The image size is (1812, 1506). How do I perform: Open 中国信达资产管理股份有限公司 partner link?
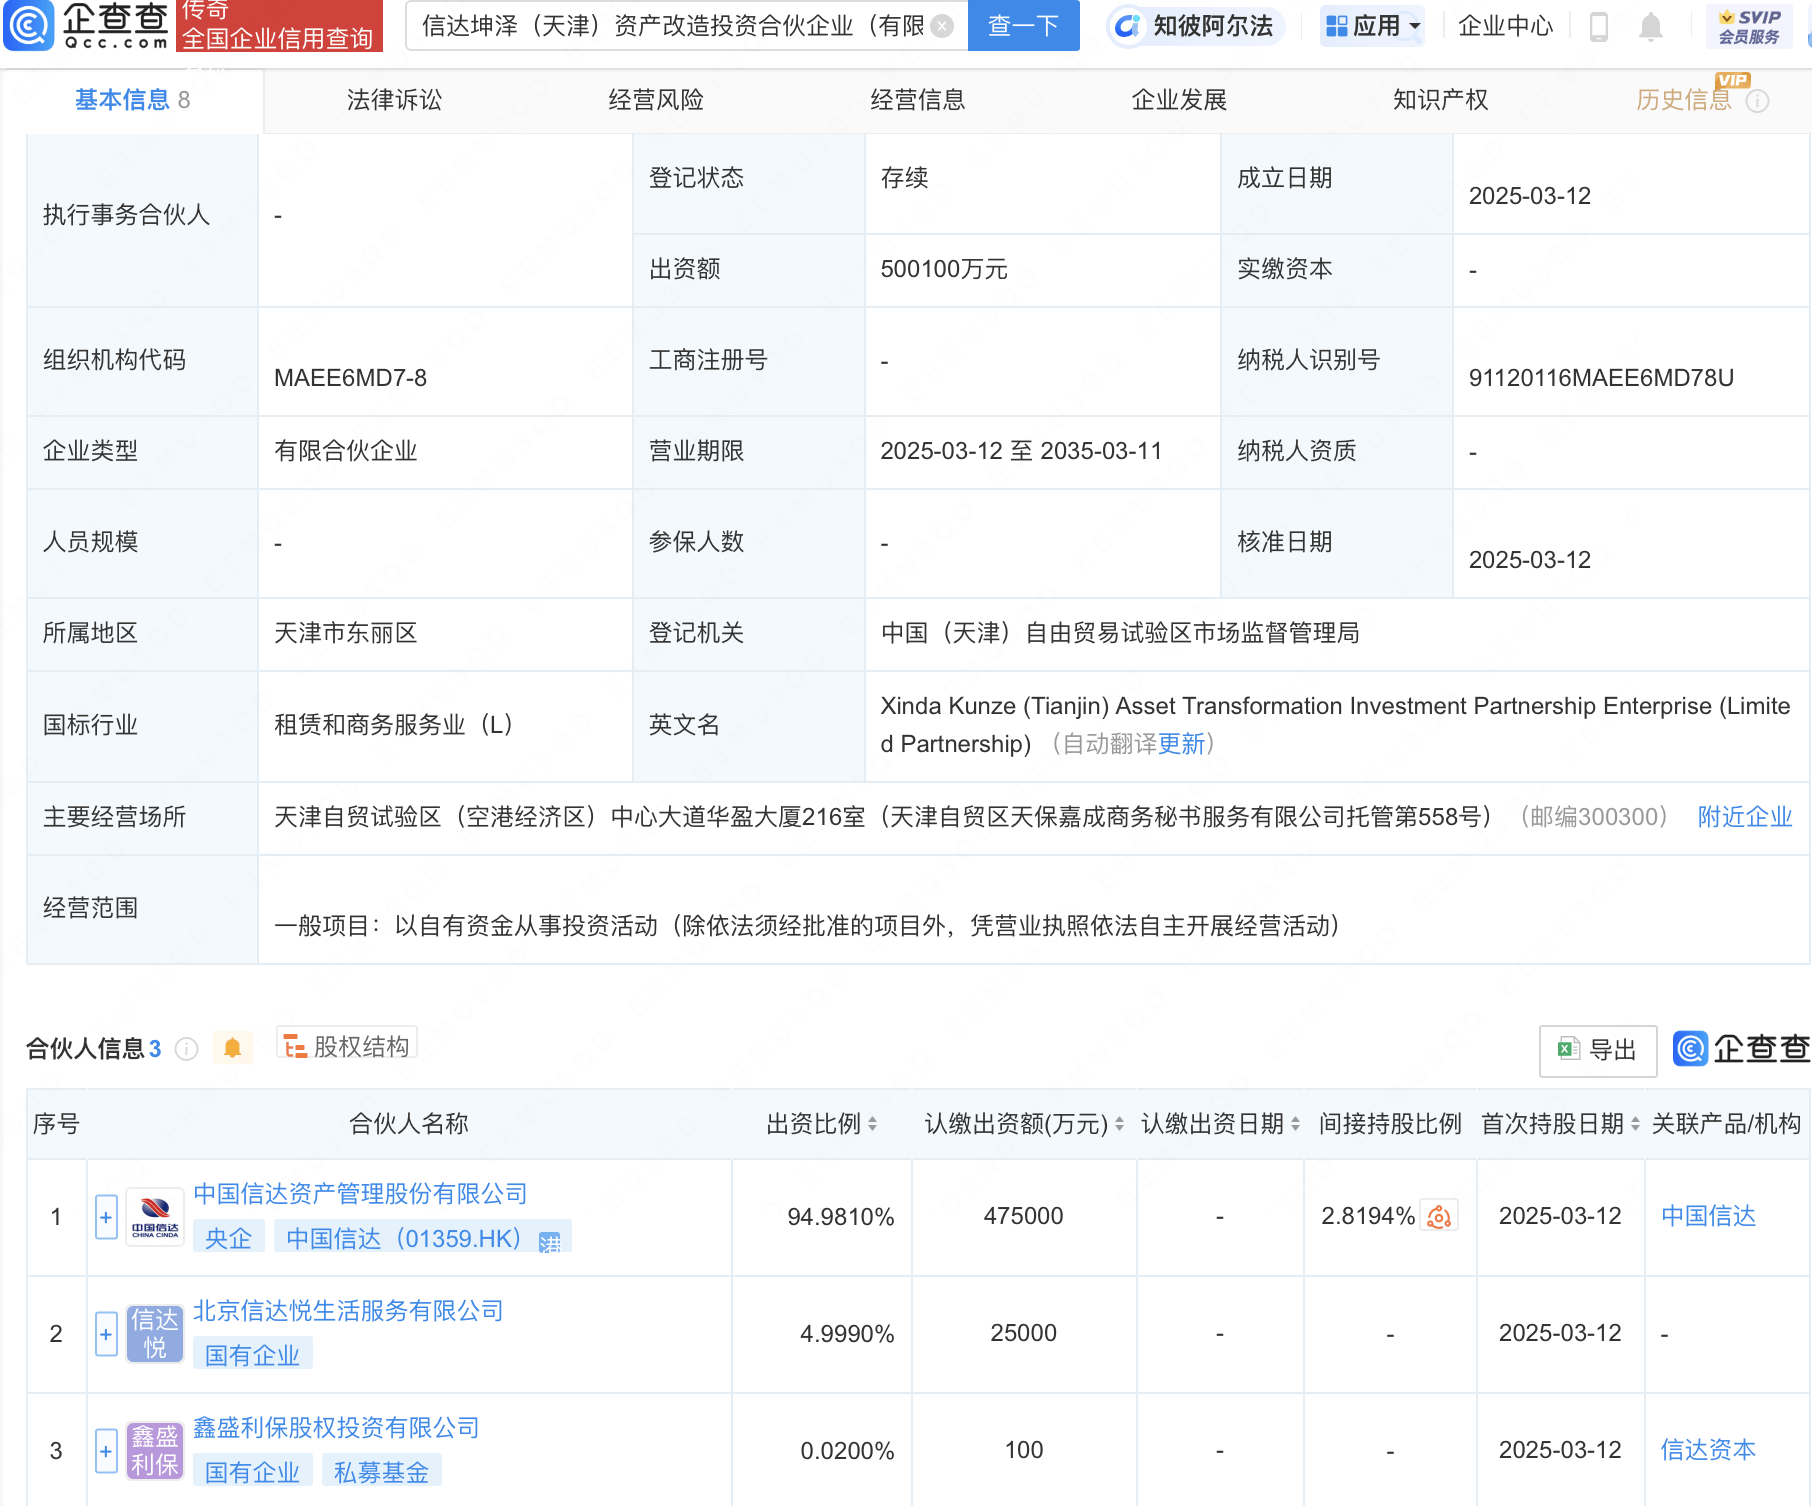pyautogui.click(x=360, y=1193)
